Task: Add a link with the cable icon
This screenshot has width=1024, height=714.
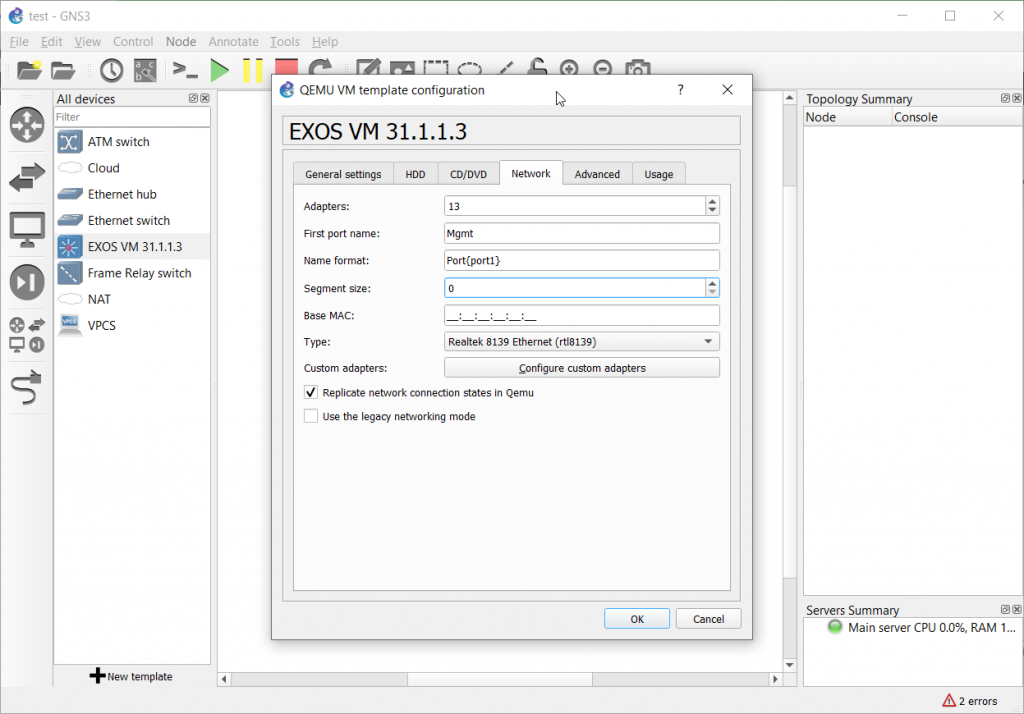Action: (27, 387)
